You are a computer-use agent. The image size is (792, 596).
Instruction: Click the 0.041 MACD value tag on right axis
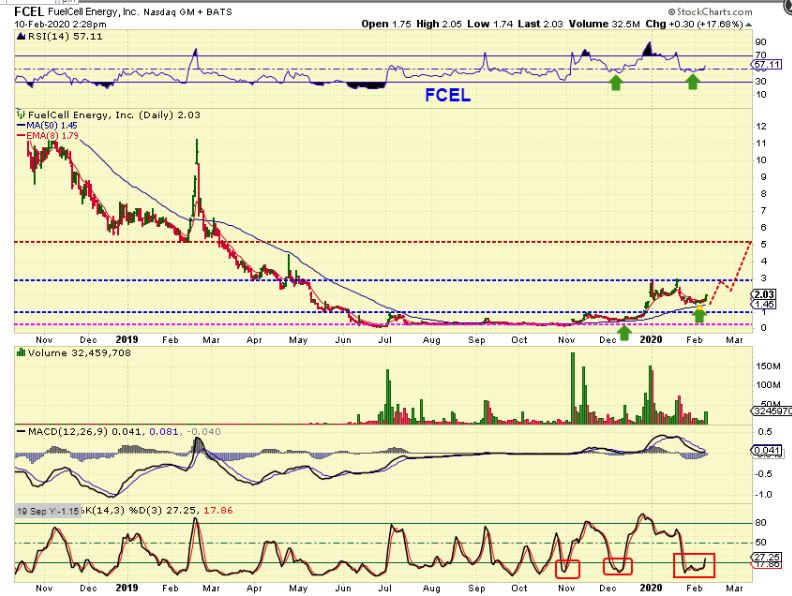763,453
